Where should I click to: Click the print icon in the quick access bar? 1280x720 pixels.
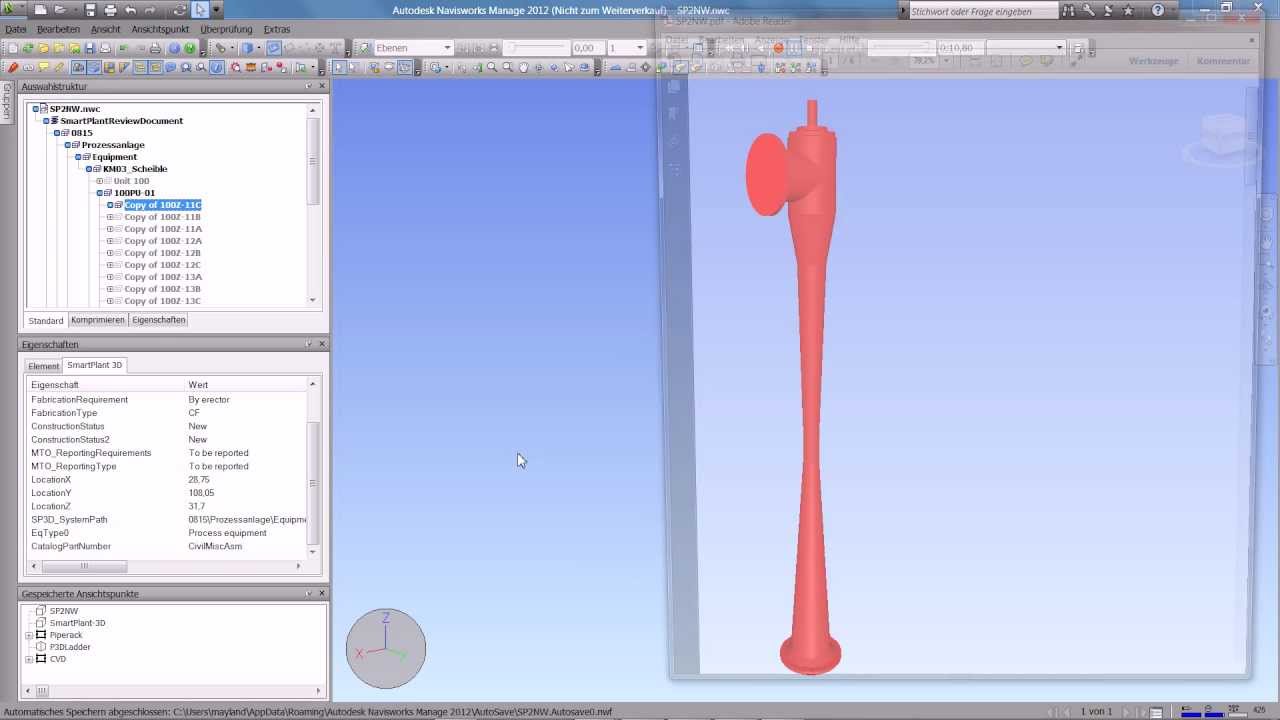(111, 10)
